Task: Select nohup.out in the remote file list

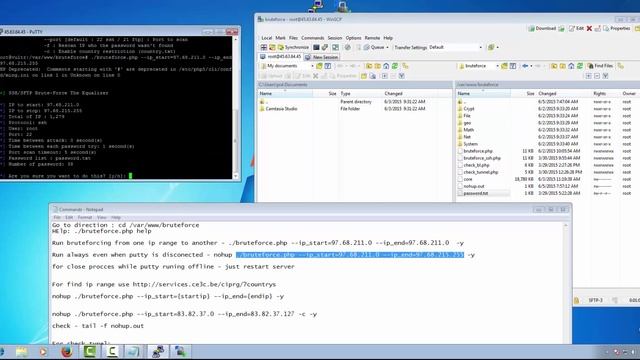Action: pyautogui.click(x=474, y=186)
